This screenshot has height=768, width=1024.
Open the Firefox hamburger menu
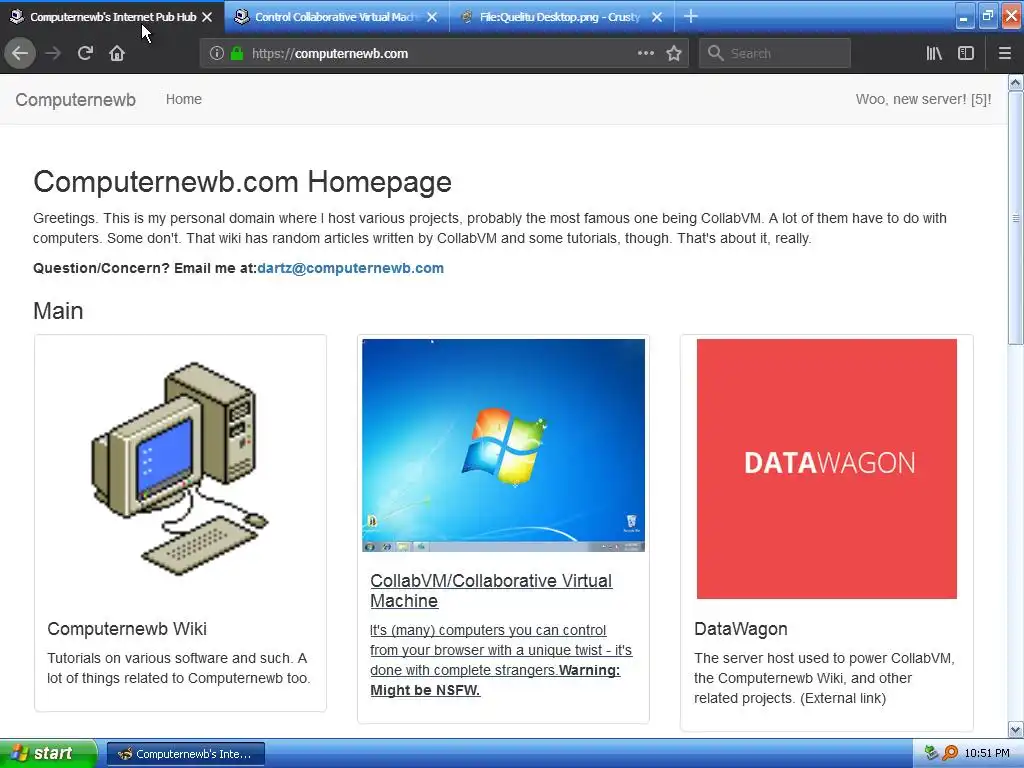tap(1004, 53)
